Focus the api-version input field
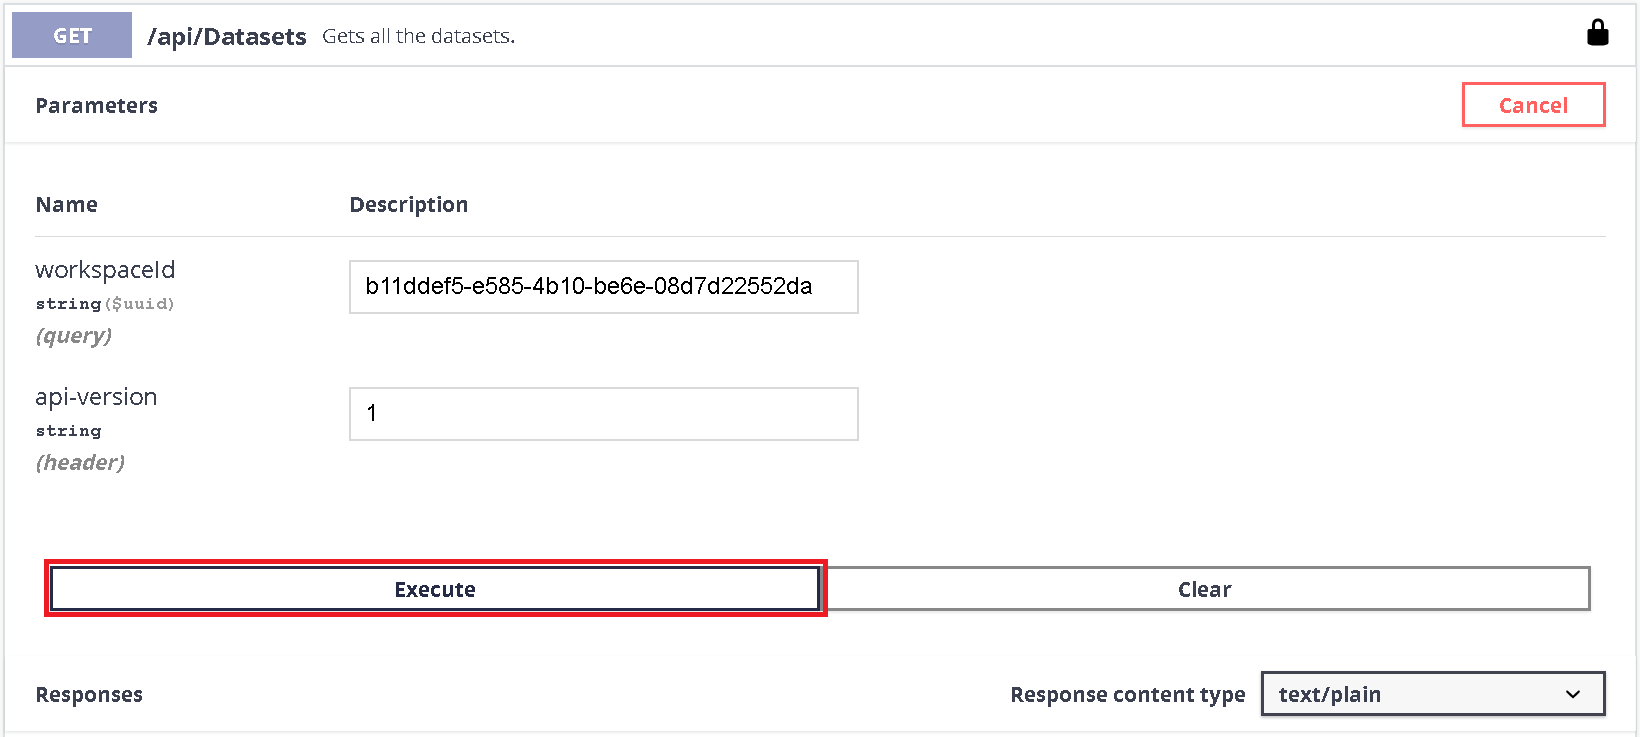This screenshot has width=1640, height=737. [x=603, y=414]
